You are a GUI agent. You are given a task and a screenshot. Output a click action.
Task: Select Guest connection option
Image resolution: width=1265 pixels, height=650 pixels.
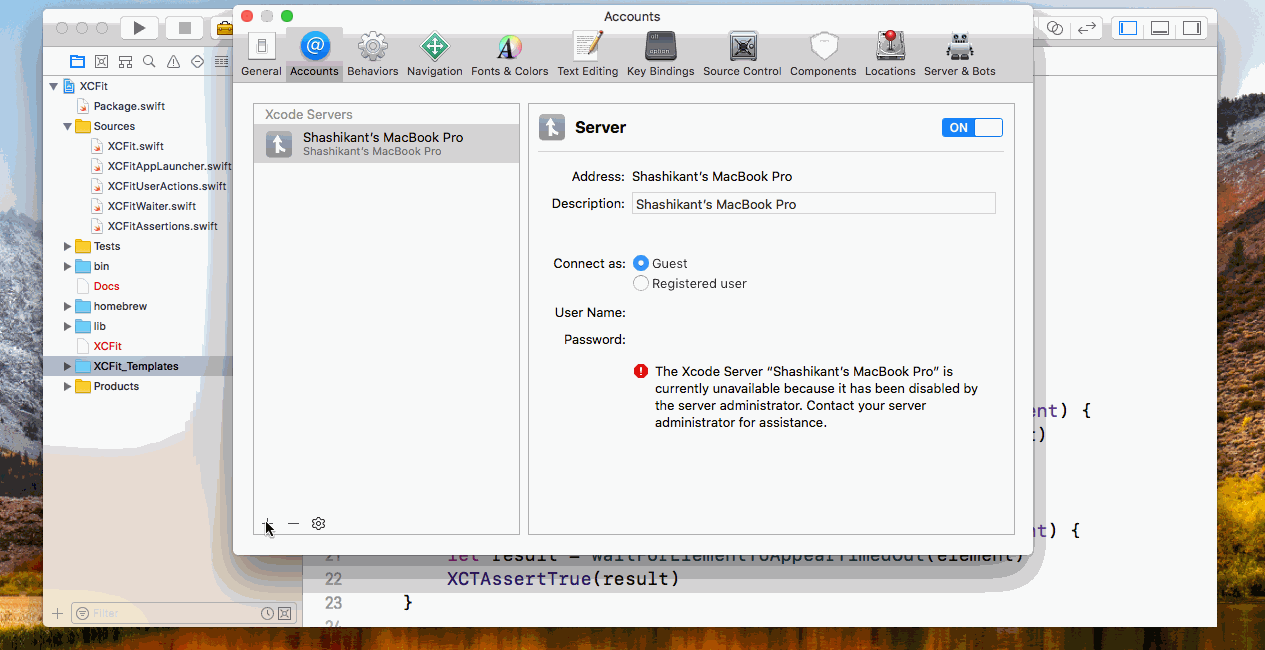click(x=641, y=263)
